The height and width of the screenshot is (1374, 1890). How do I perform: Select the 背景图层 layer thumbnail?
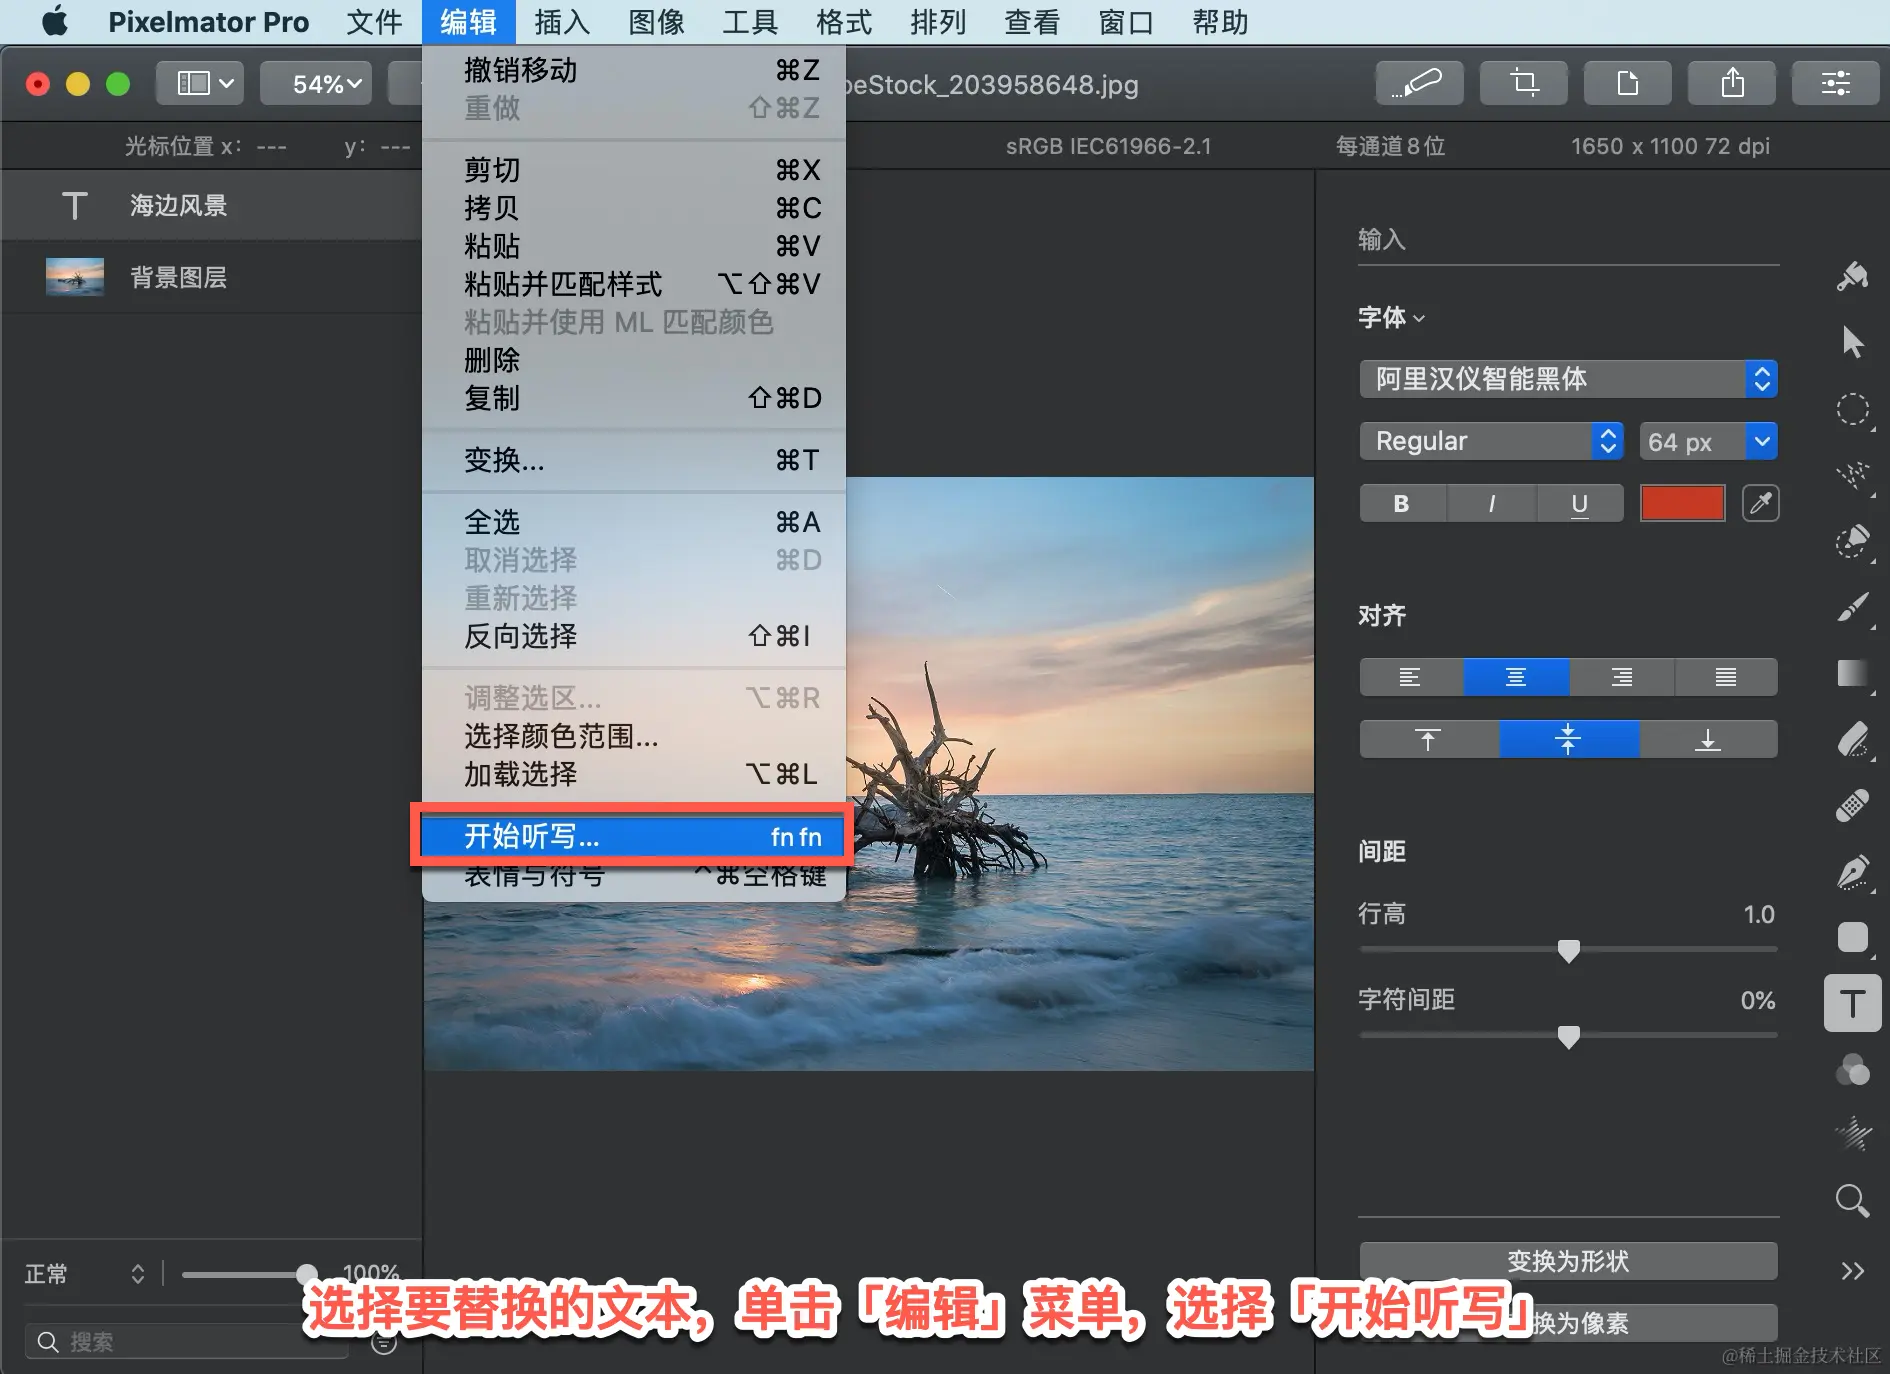75,277
